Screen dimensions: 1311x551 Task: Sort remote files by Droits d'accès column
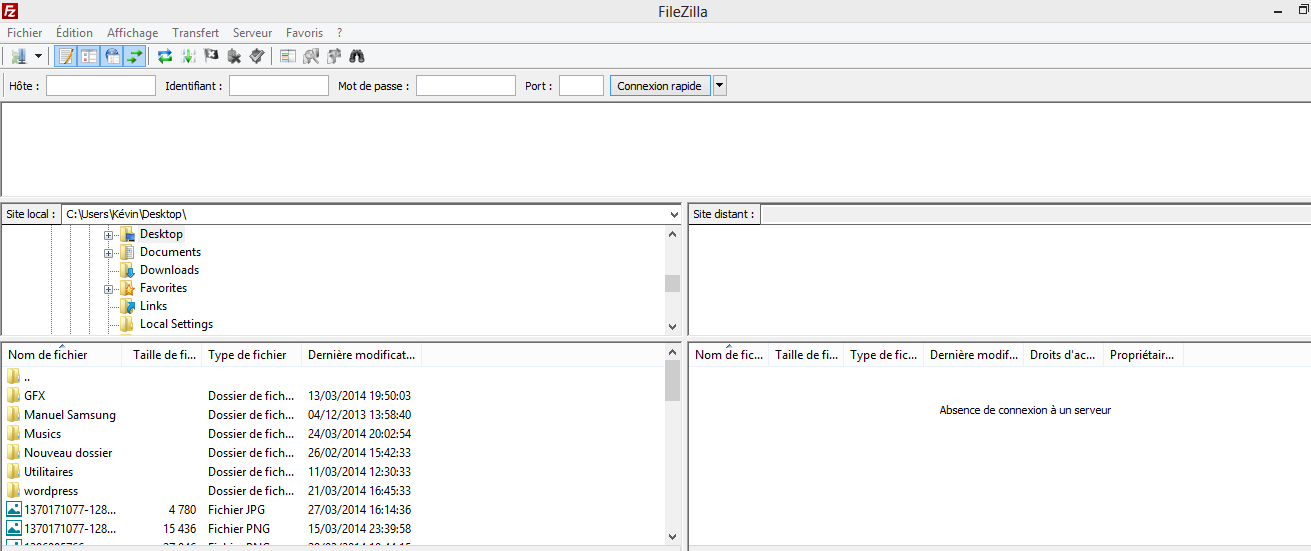tap(1064, 355)
